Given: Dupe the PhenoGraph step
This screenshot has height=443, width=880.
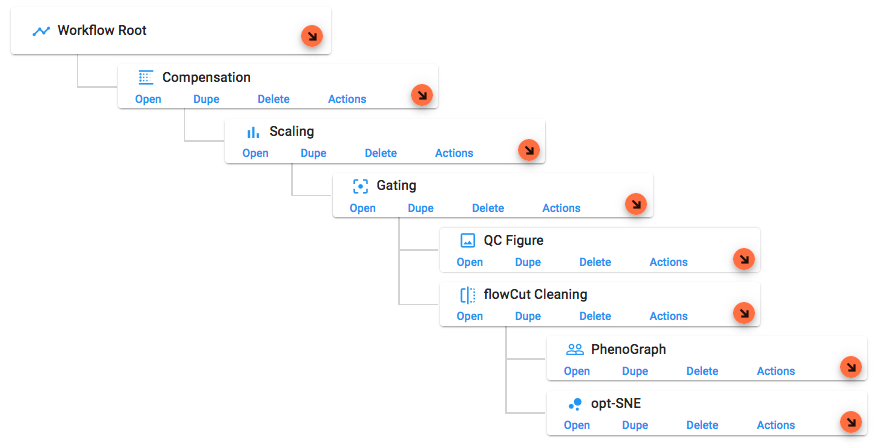Looking at the screenshot, I should [x=635, y=371].
